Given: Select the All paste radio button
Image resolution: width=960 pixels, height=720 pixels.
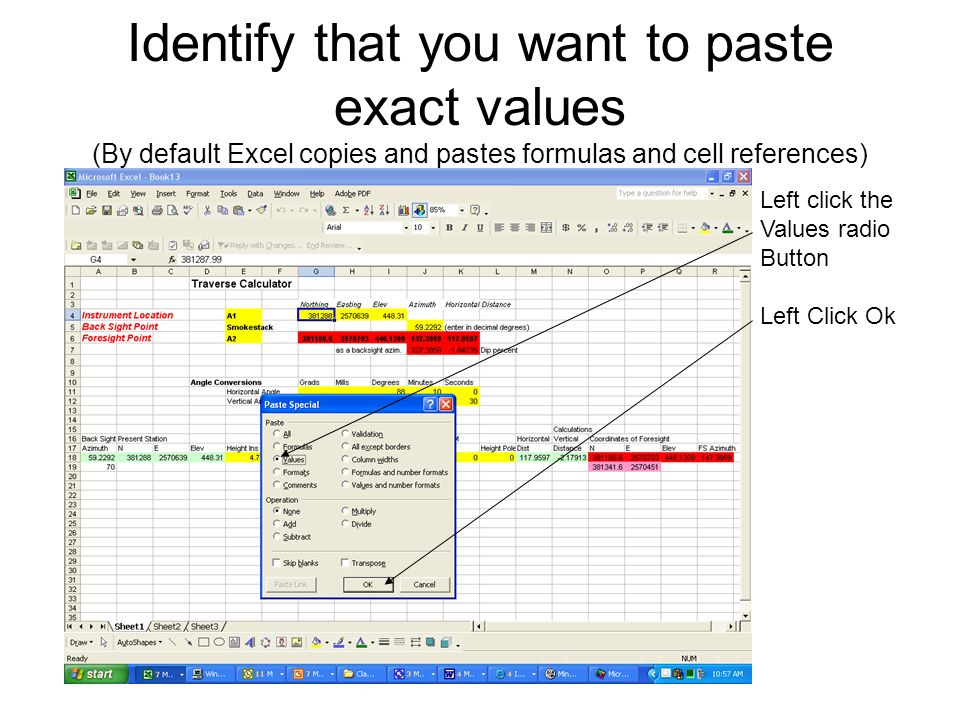Looking at the screenshot, I should 277,433.
